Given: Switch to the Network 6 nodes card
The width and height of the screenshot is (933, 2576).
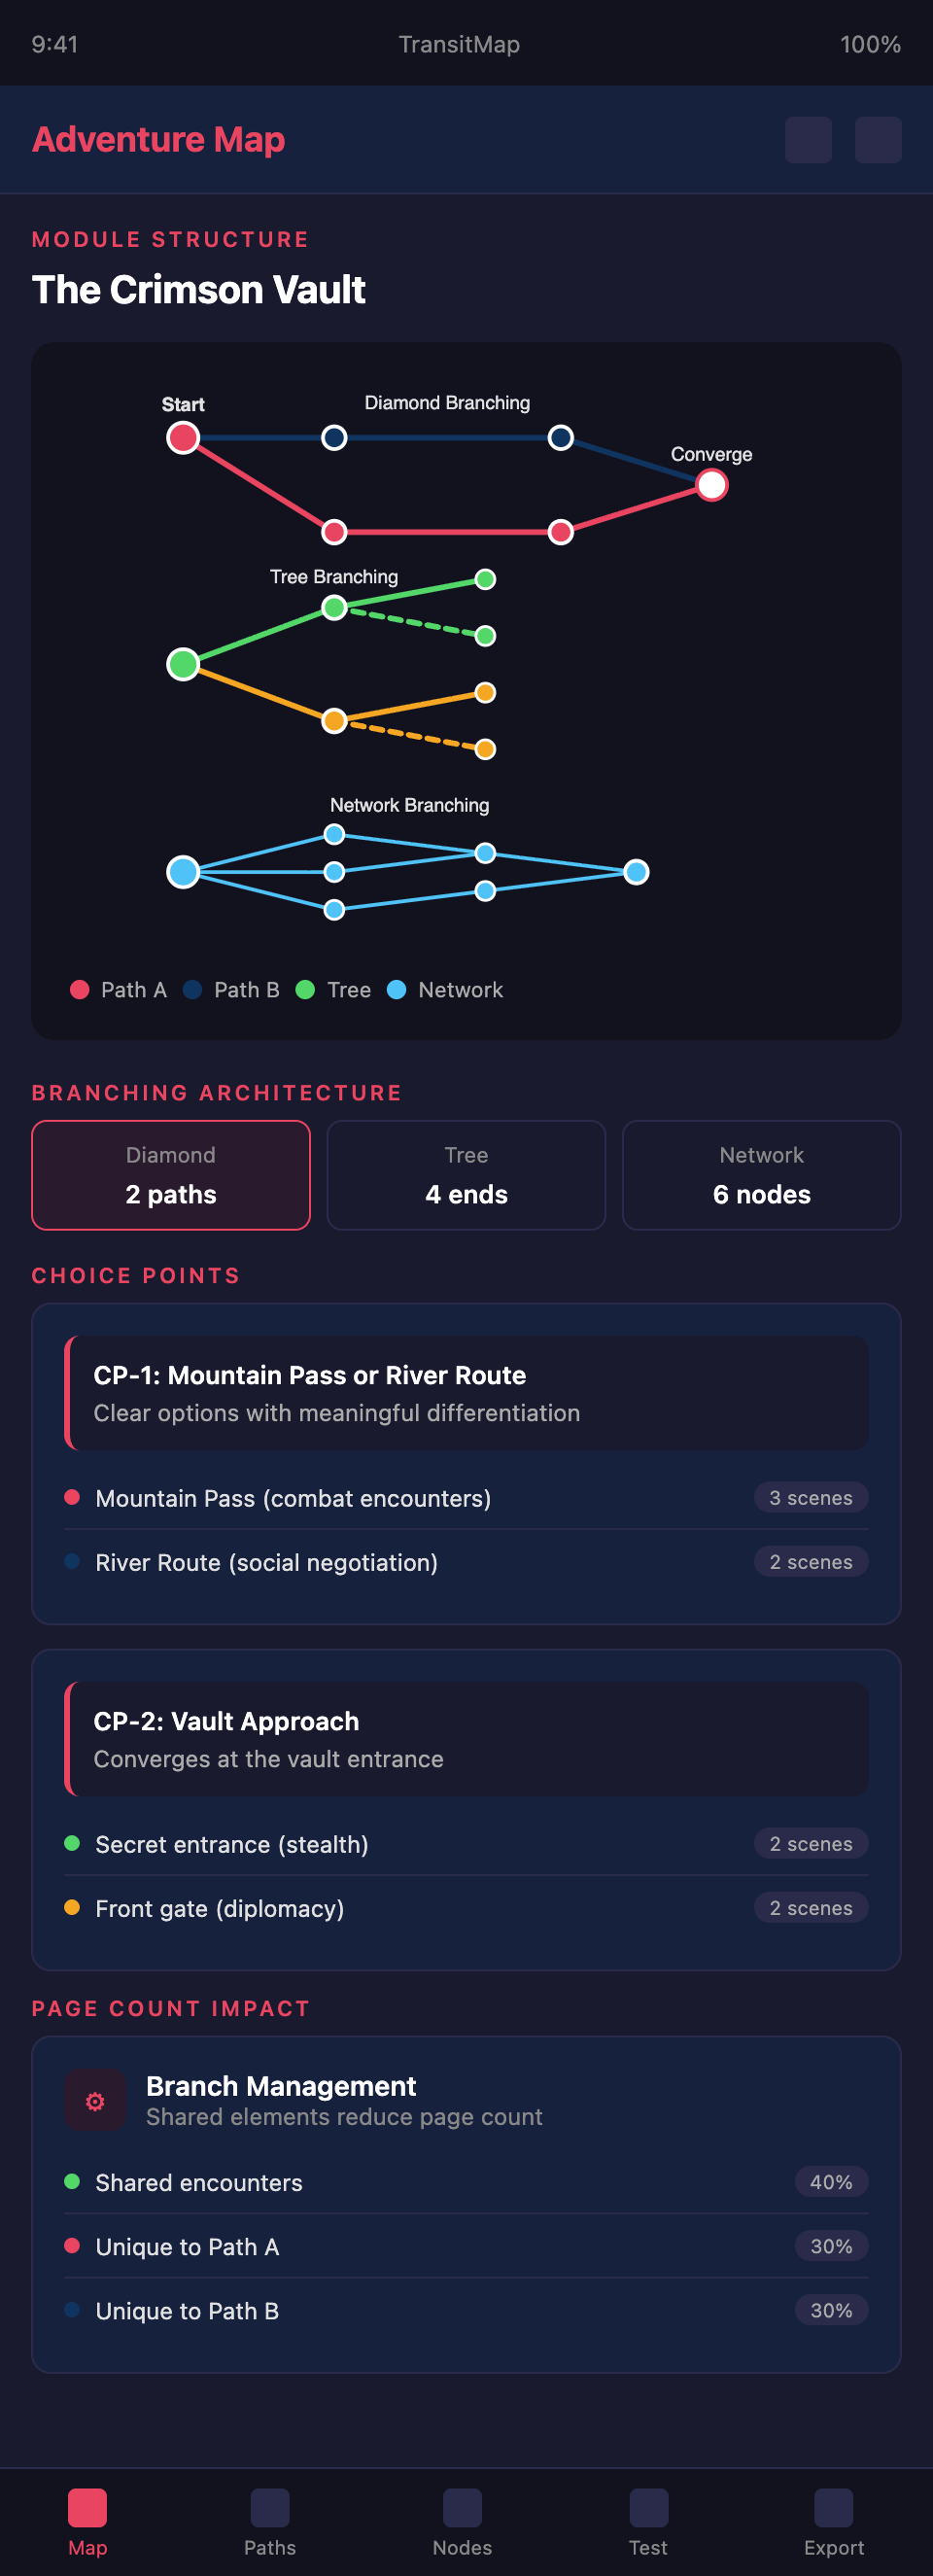Looking at the screenshot, I should 761,1174.
